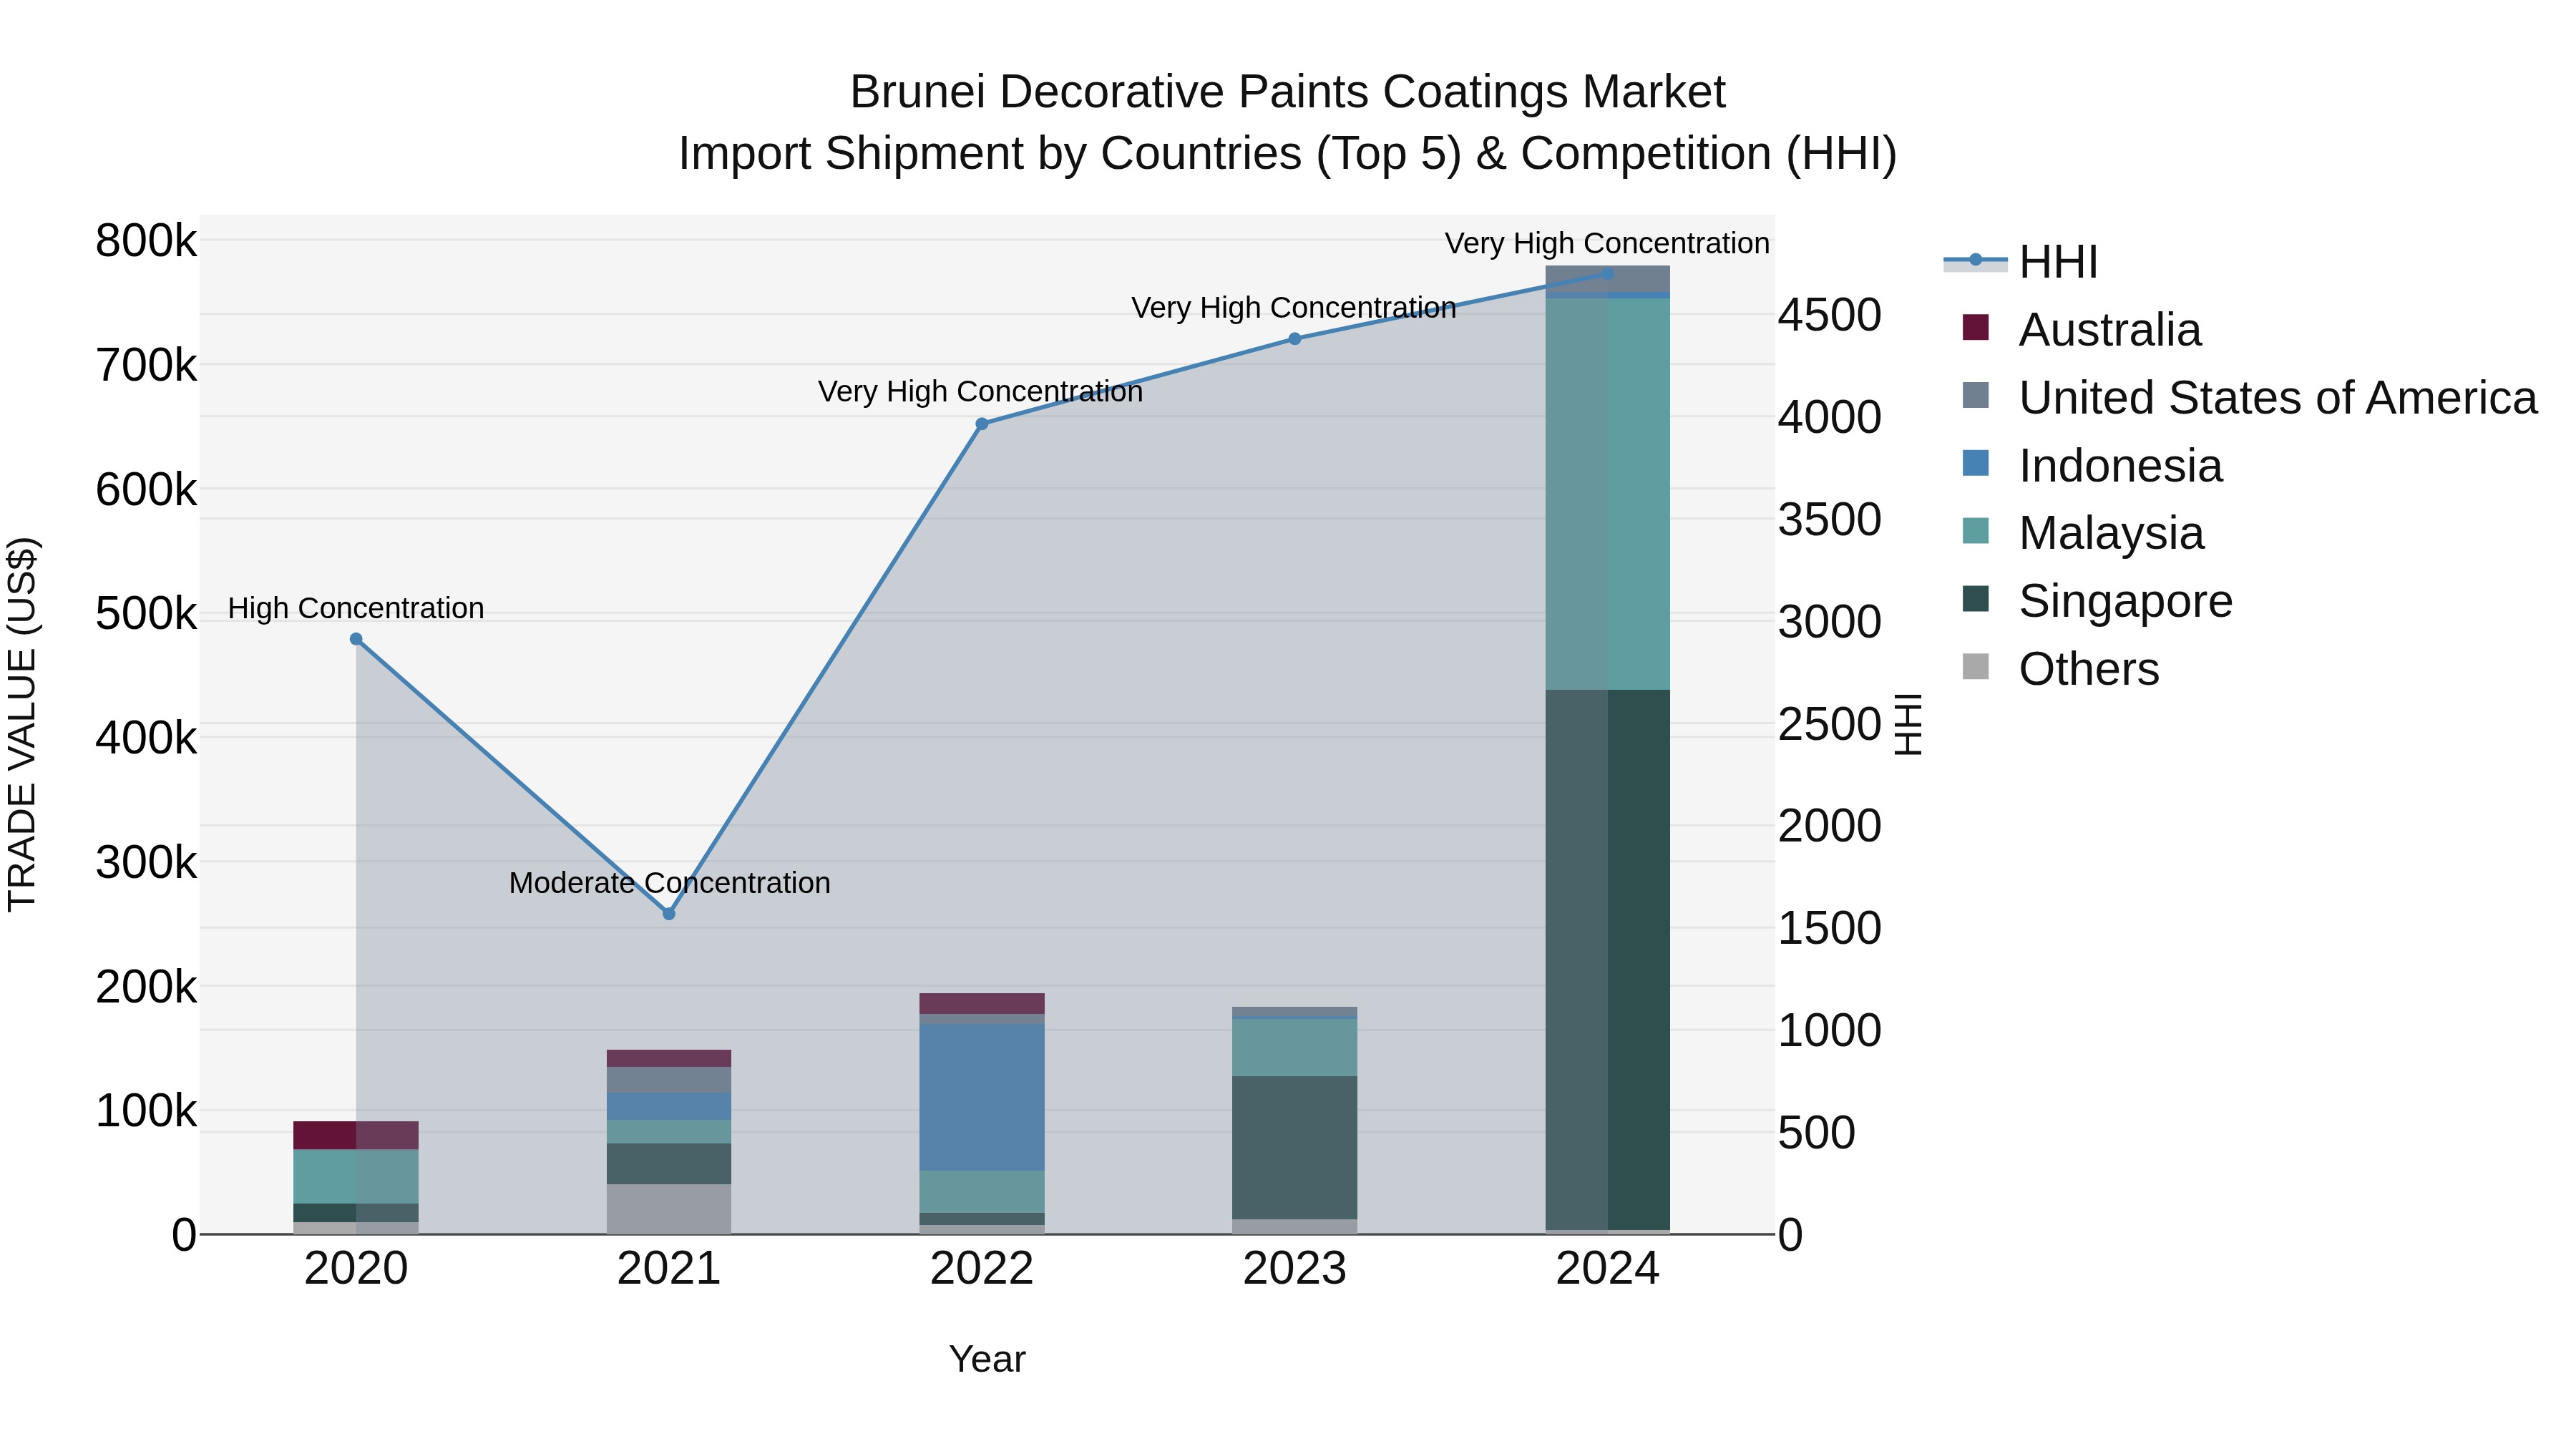Click the 'Year' axis title
Screen dimensions: 2576x1449
tap(987, 1359)
